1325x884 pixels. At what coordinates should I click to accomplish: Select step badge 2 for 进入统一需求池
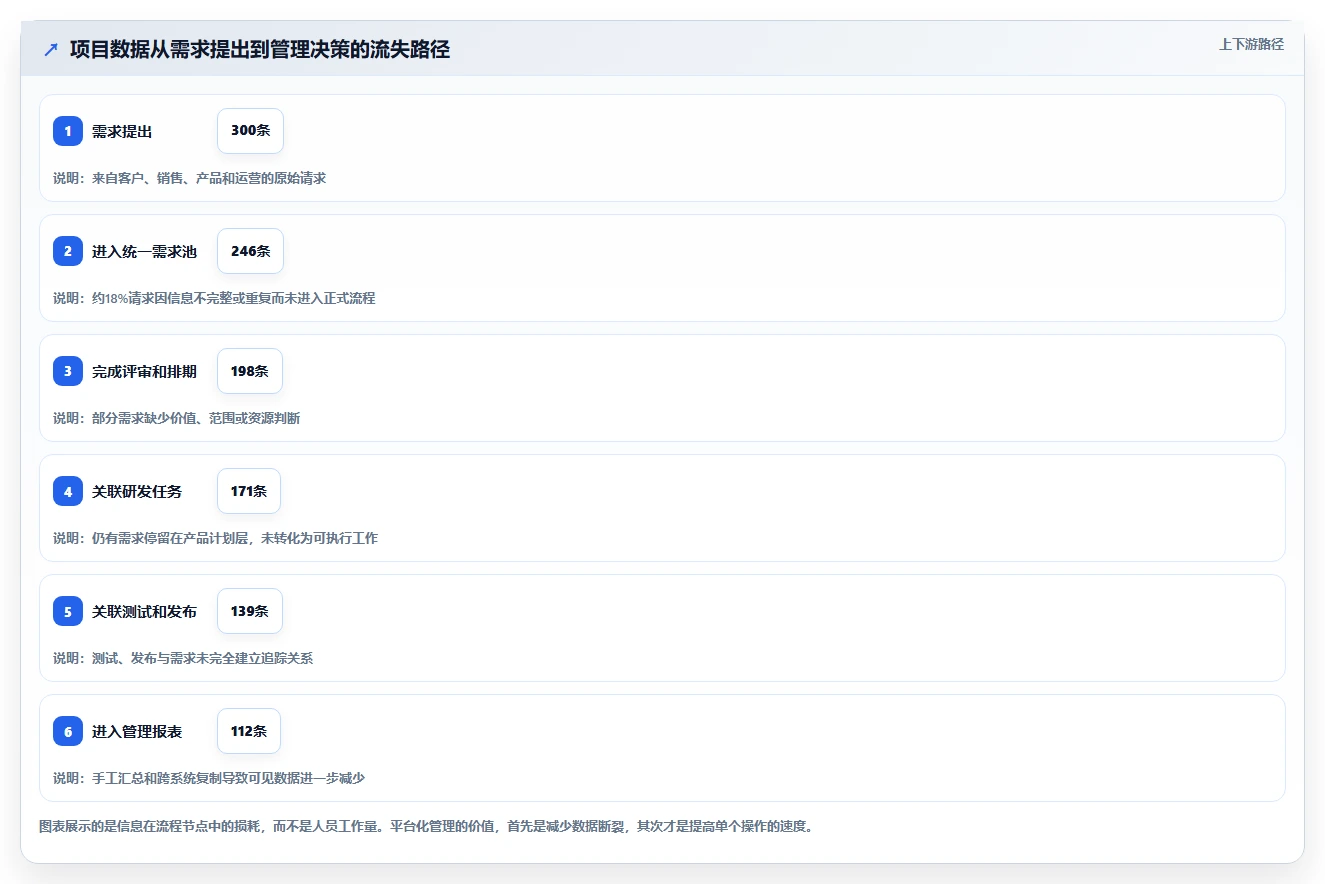pyautogui.click(x=68, y=251)
